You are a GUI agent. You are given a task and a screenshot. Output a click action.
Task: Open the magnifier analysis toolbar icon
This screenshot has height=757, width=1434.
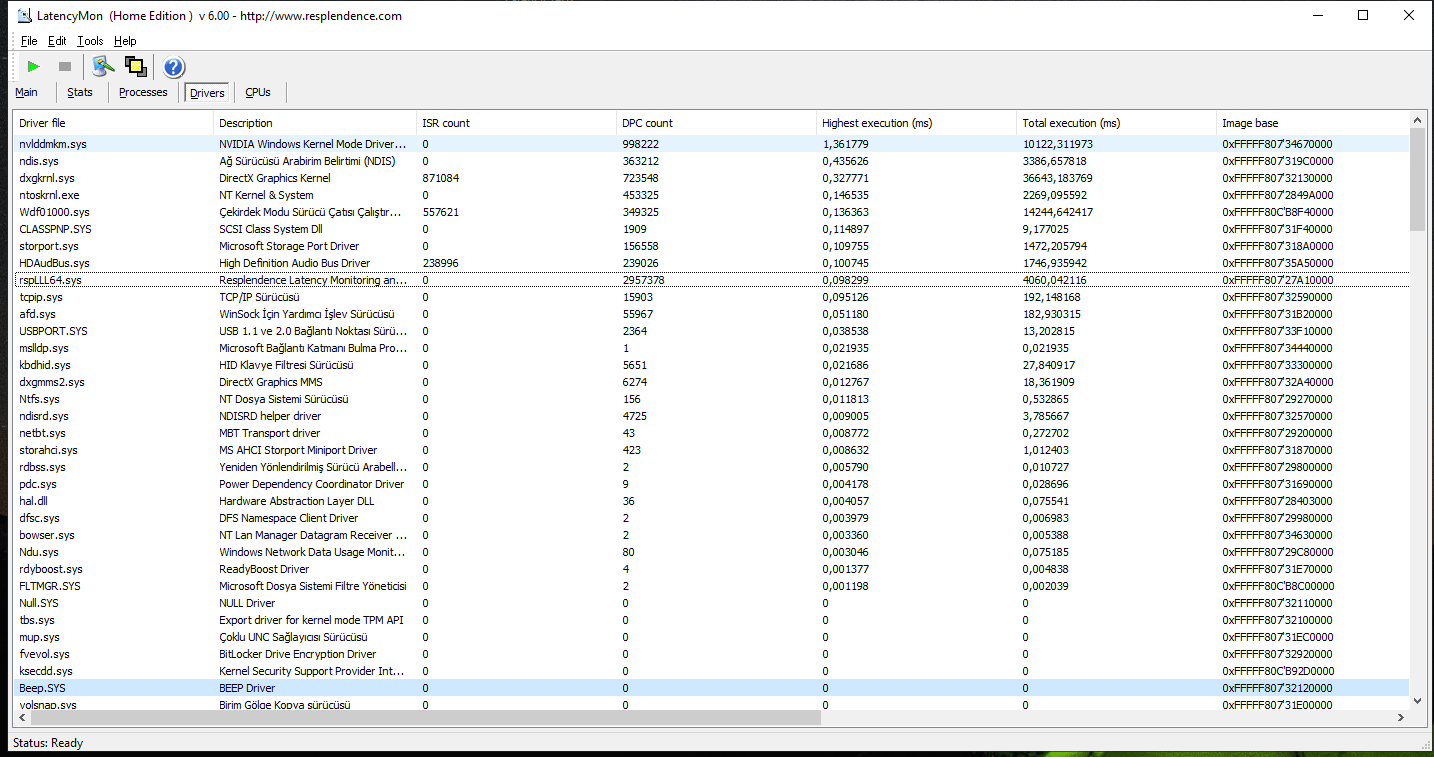click(103, 67)
